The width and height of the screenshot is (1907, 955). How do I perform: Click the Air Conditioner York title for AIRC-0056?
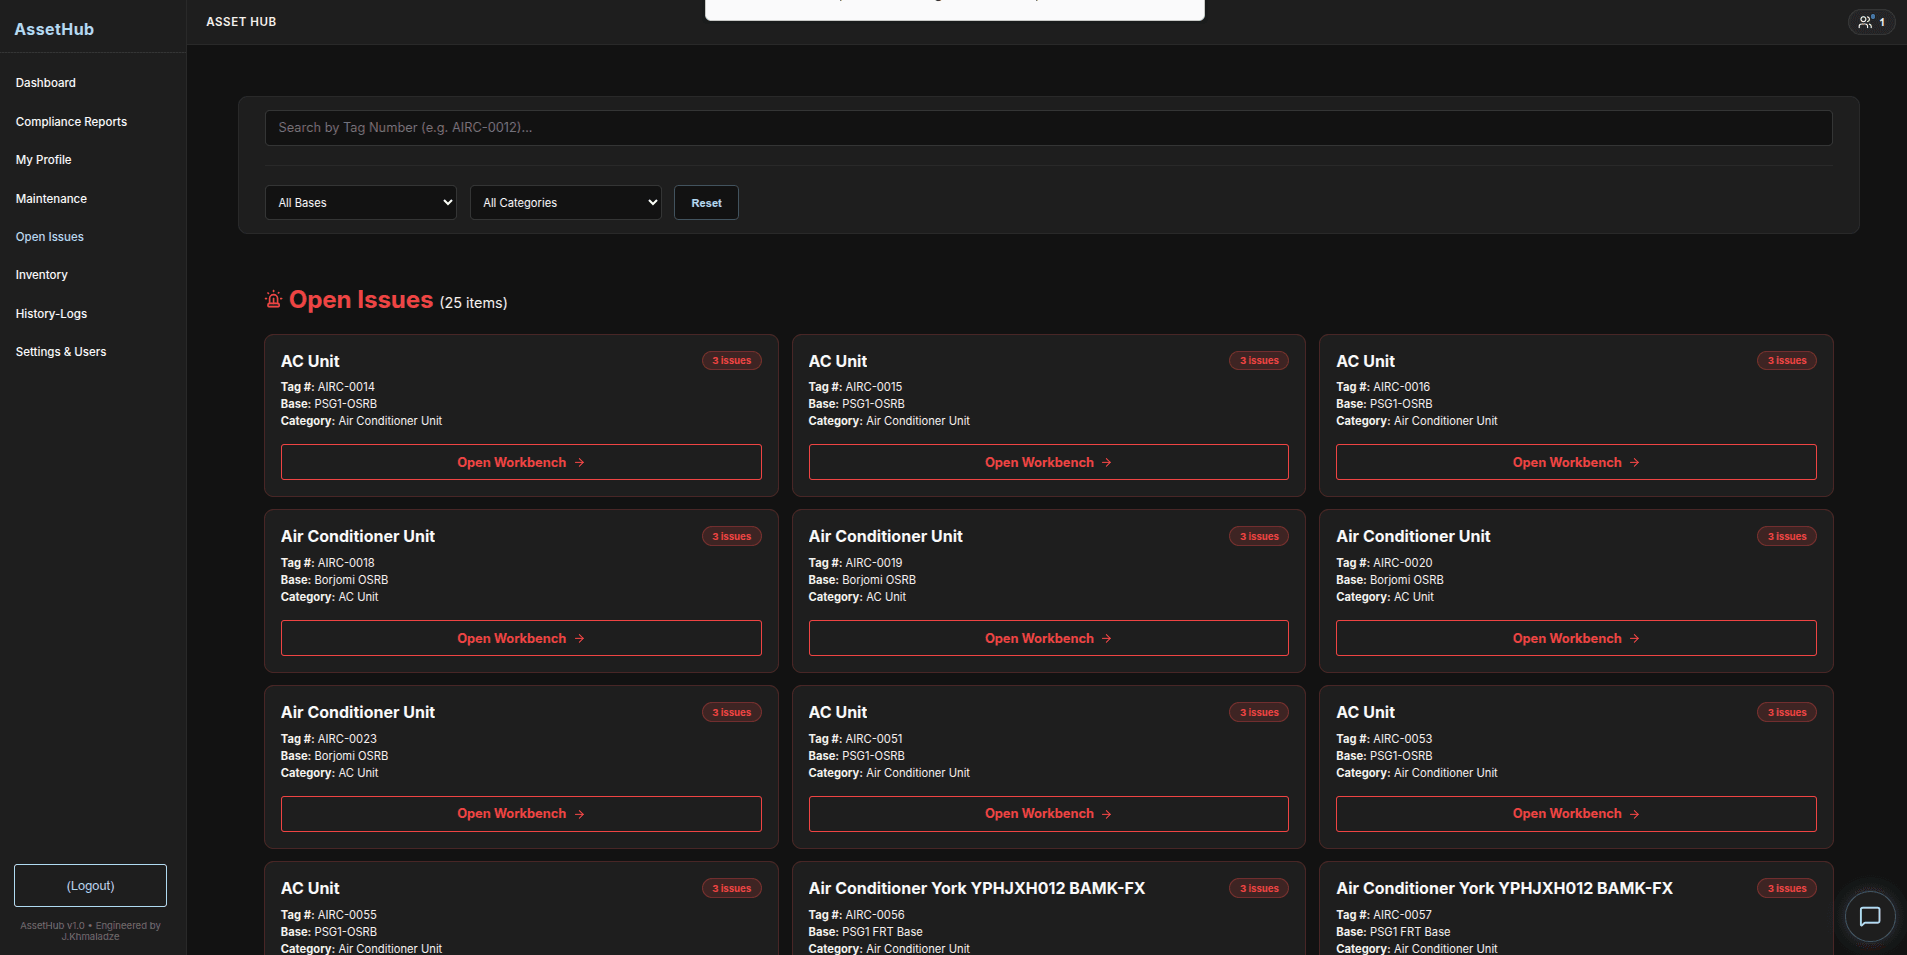pyautogui.click(x=977, y=889)
